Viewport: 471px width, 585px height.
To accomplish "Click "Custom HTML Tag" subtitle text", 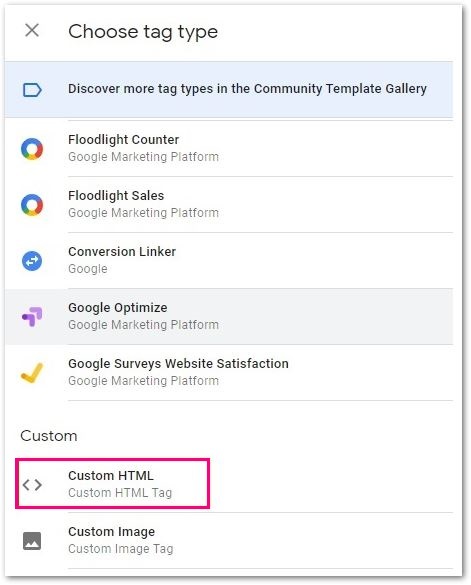I will pos(120,493).
